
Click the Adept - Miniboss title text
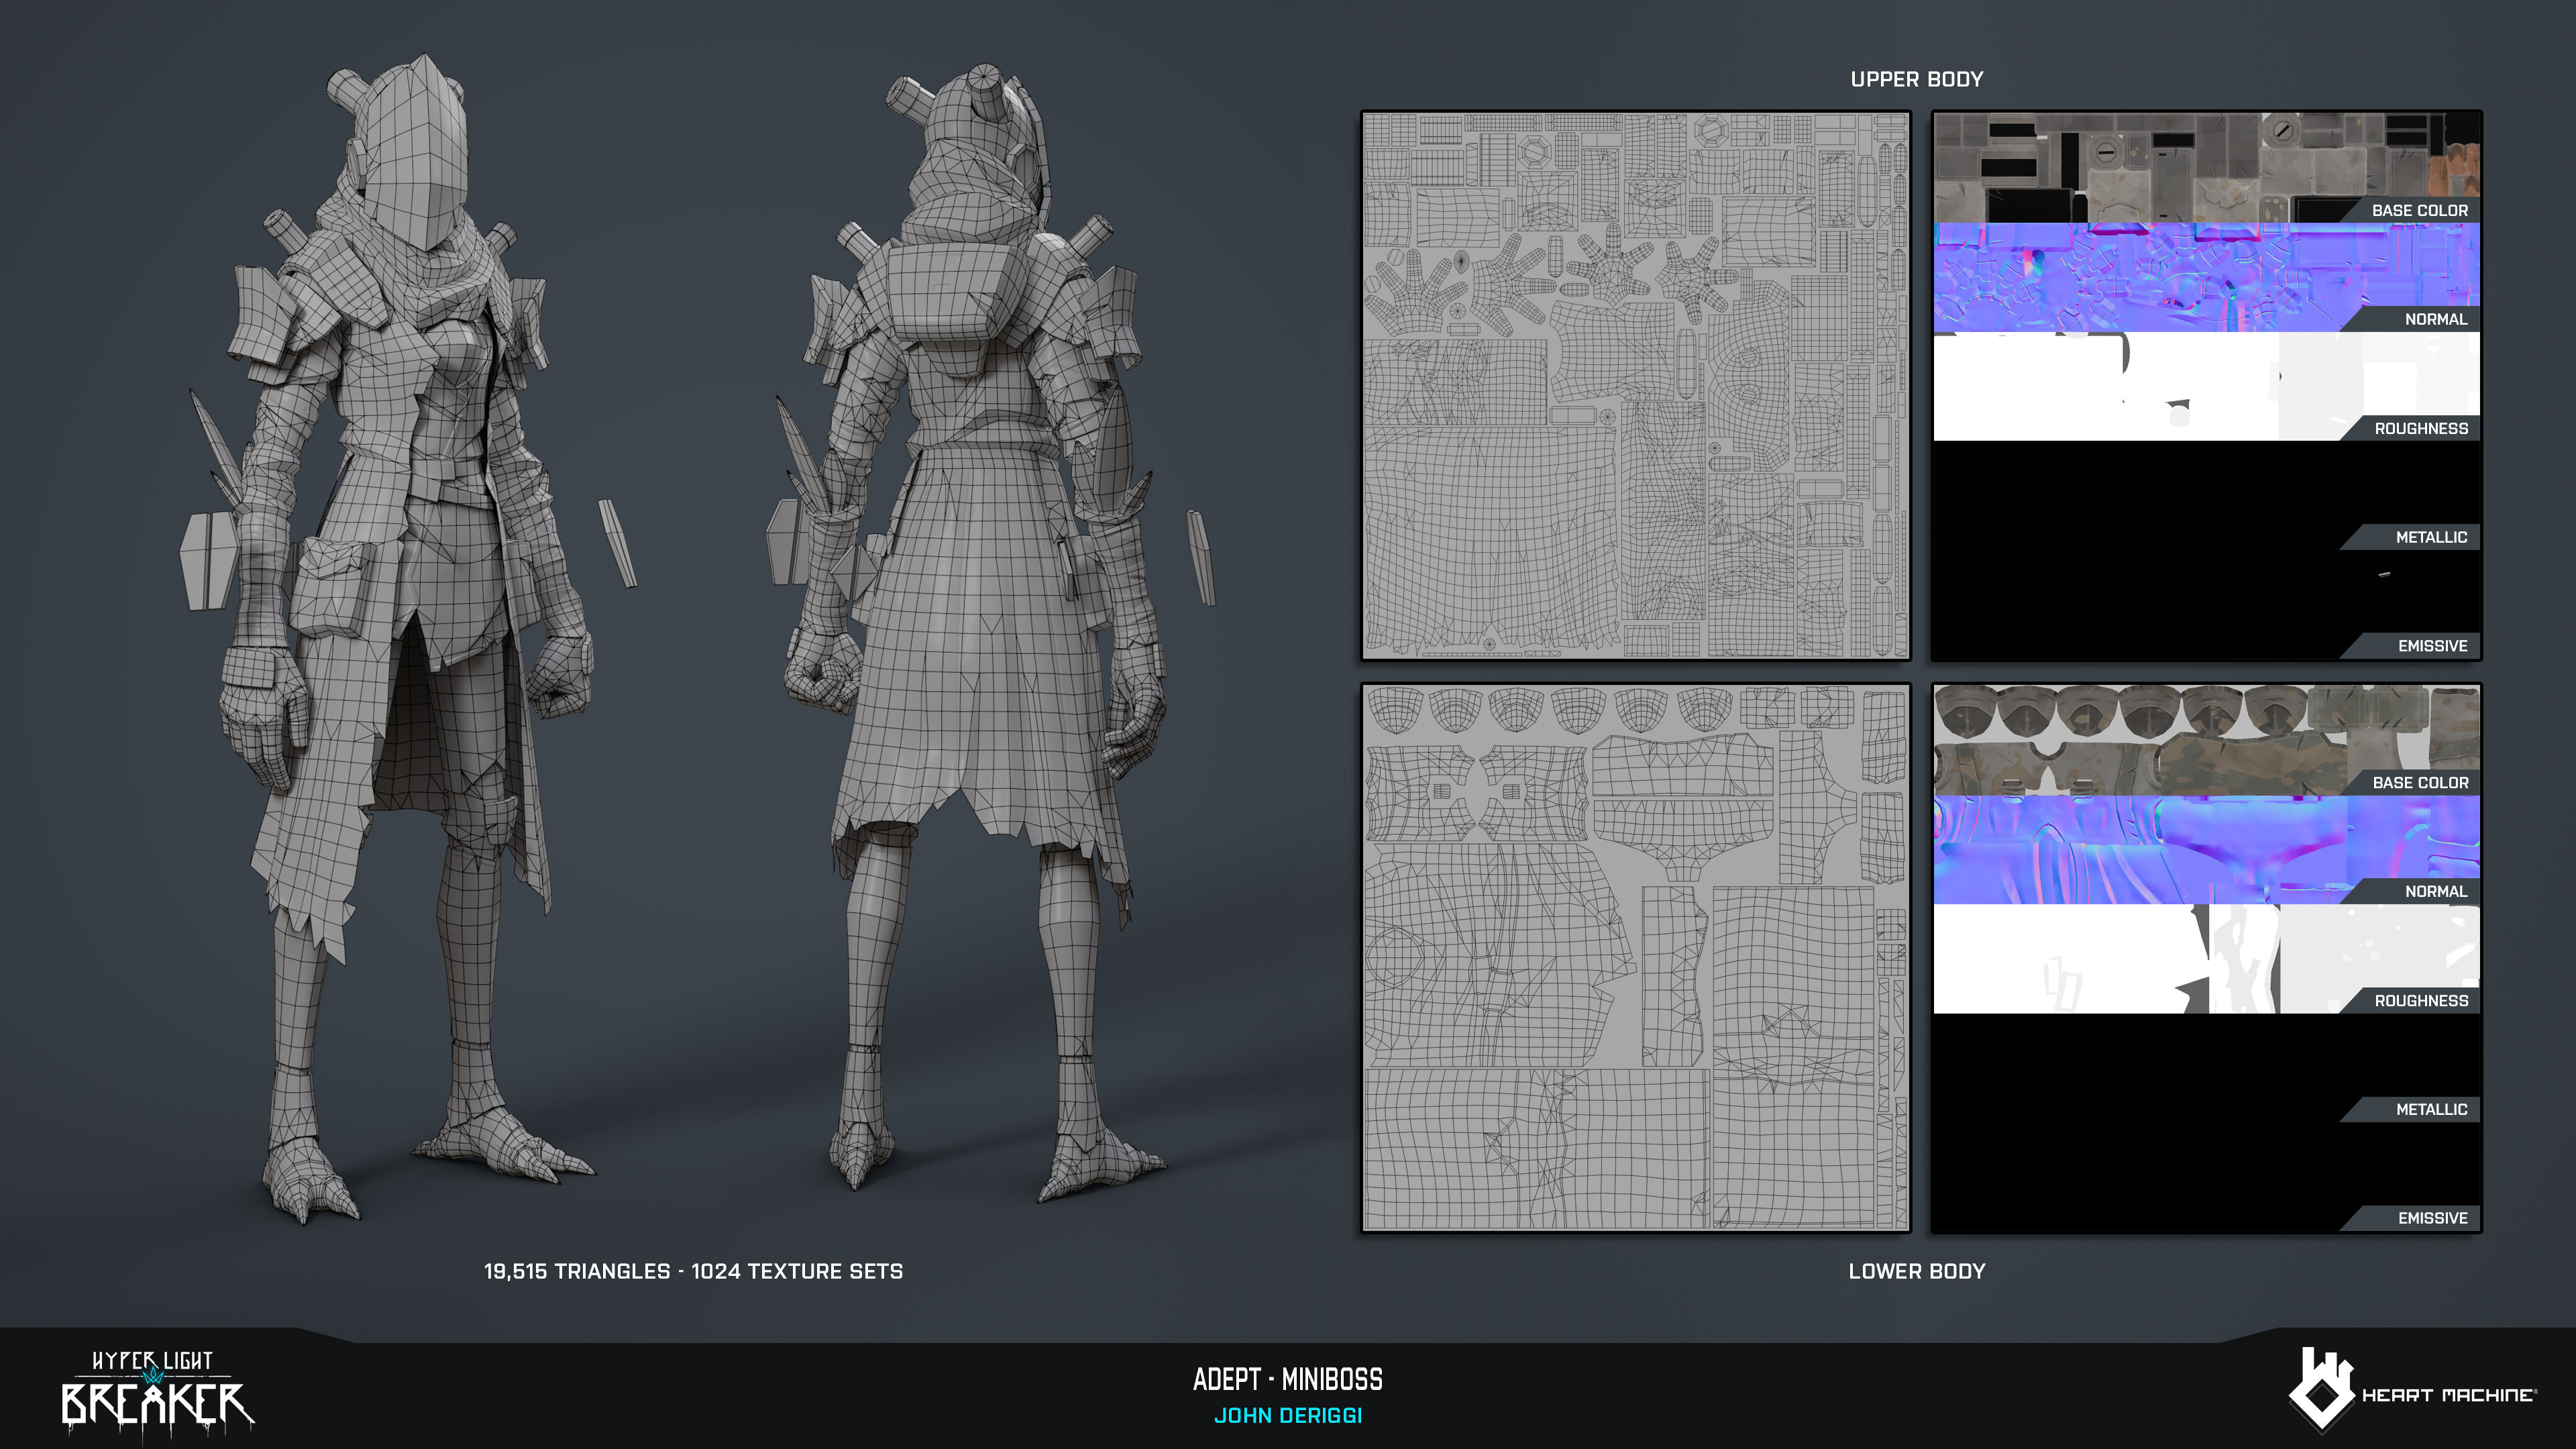point(1287,1380)
